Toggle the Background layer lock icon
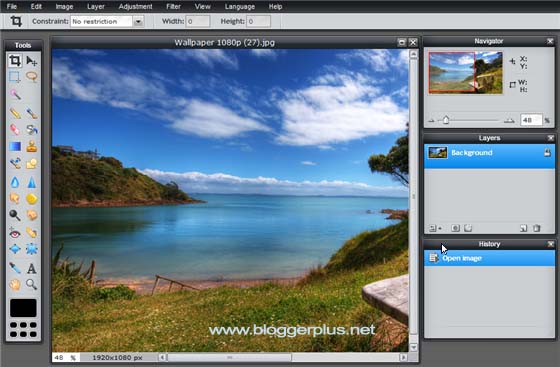 (x=547, y=152)
